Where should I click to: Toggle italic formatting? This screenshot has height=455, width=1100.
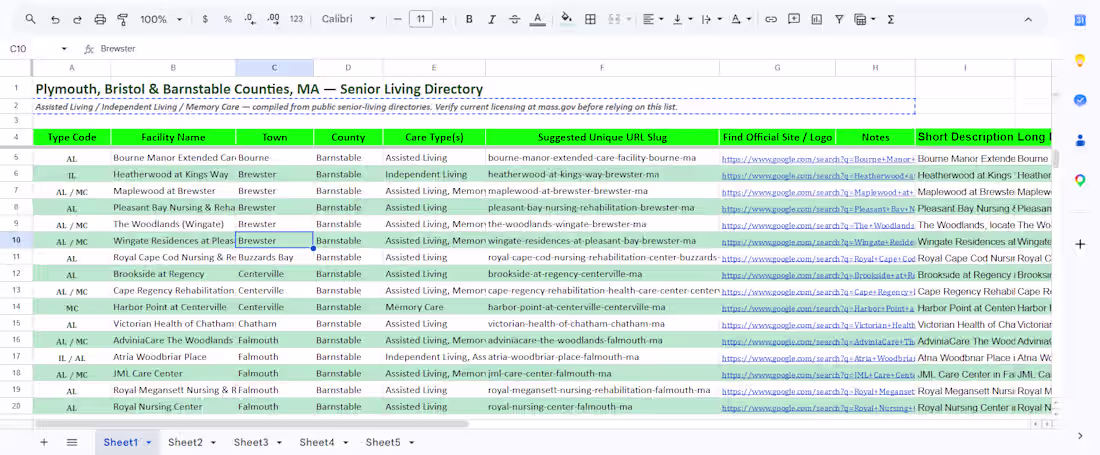click(492, 20)
